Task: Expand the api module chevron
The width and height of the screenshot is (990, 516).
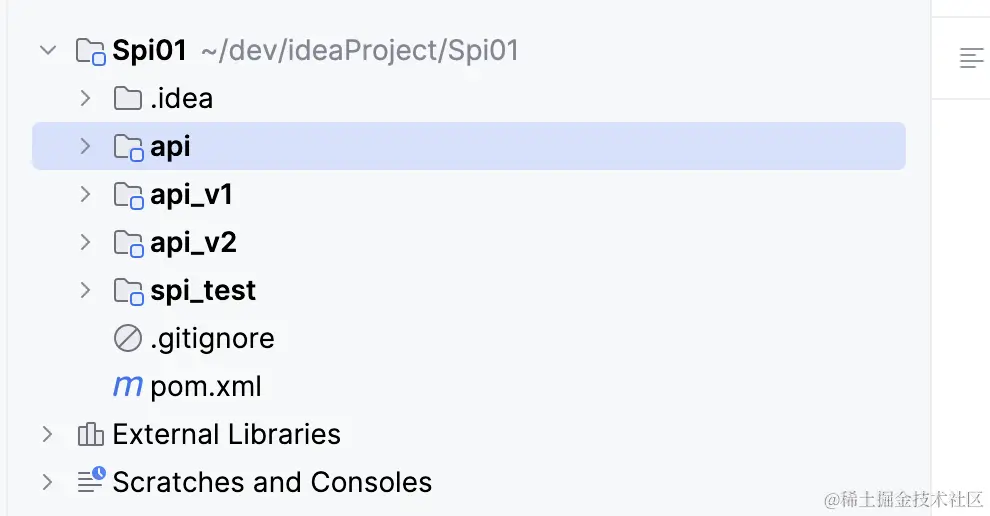Action: [x=86, y=147]
